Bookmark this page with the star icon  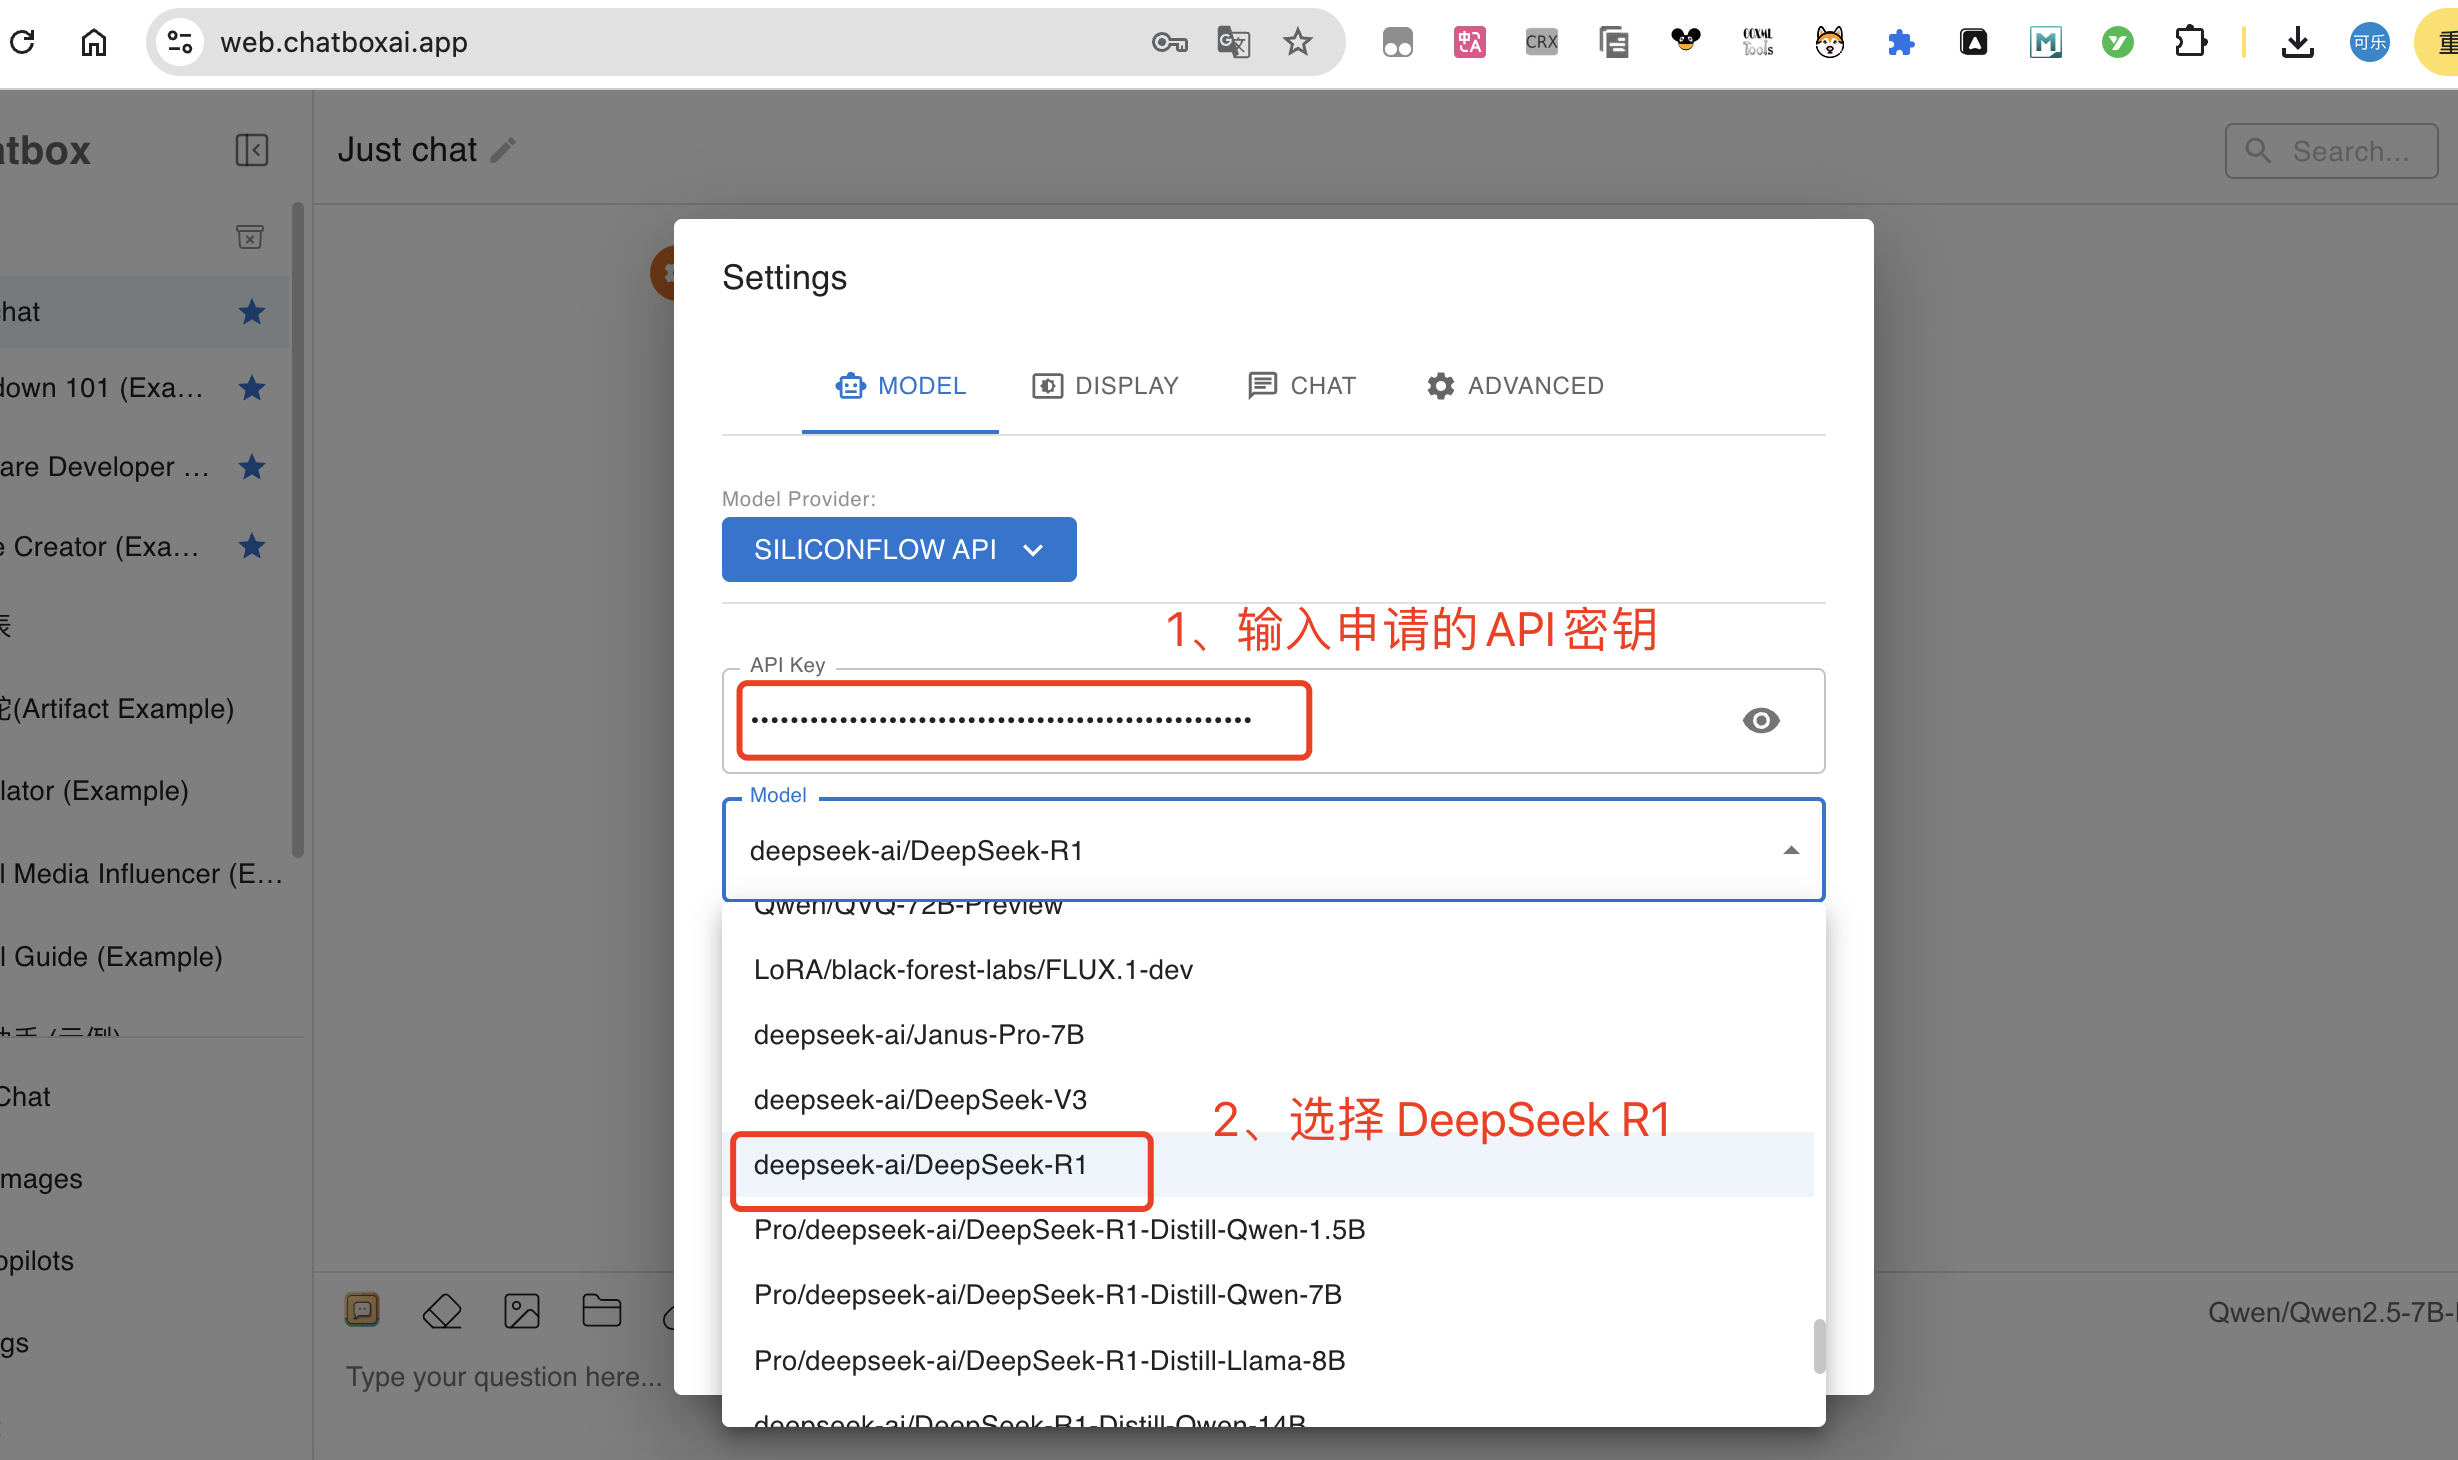click(1297, 42)
